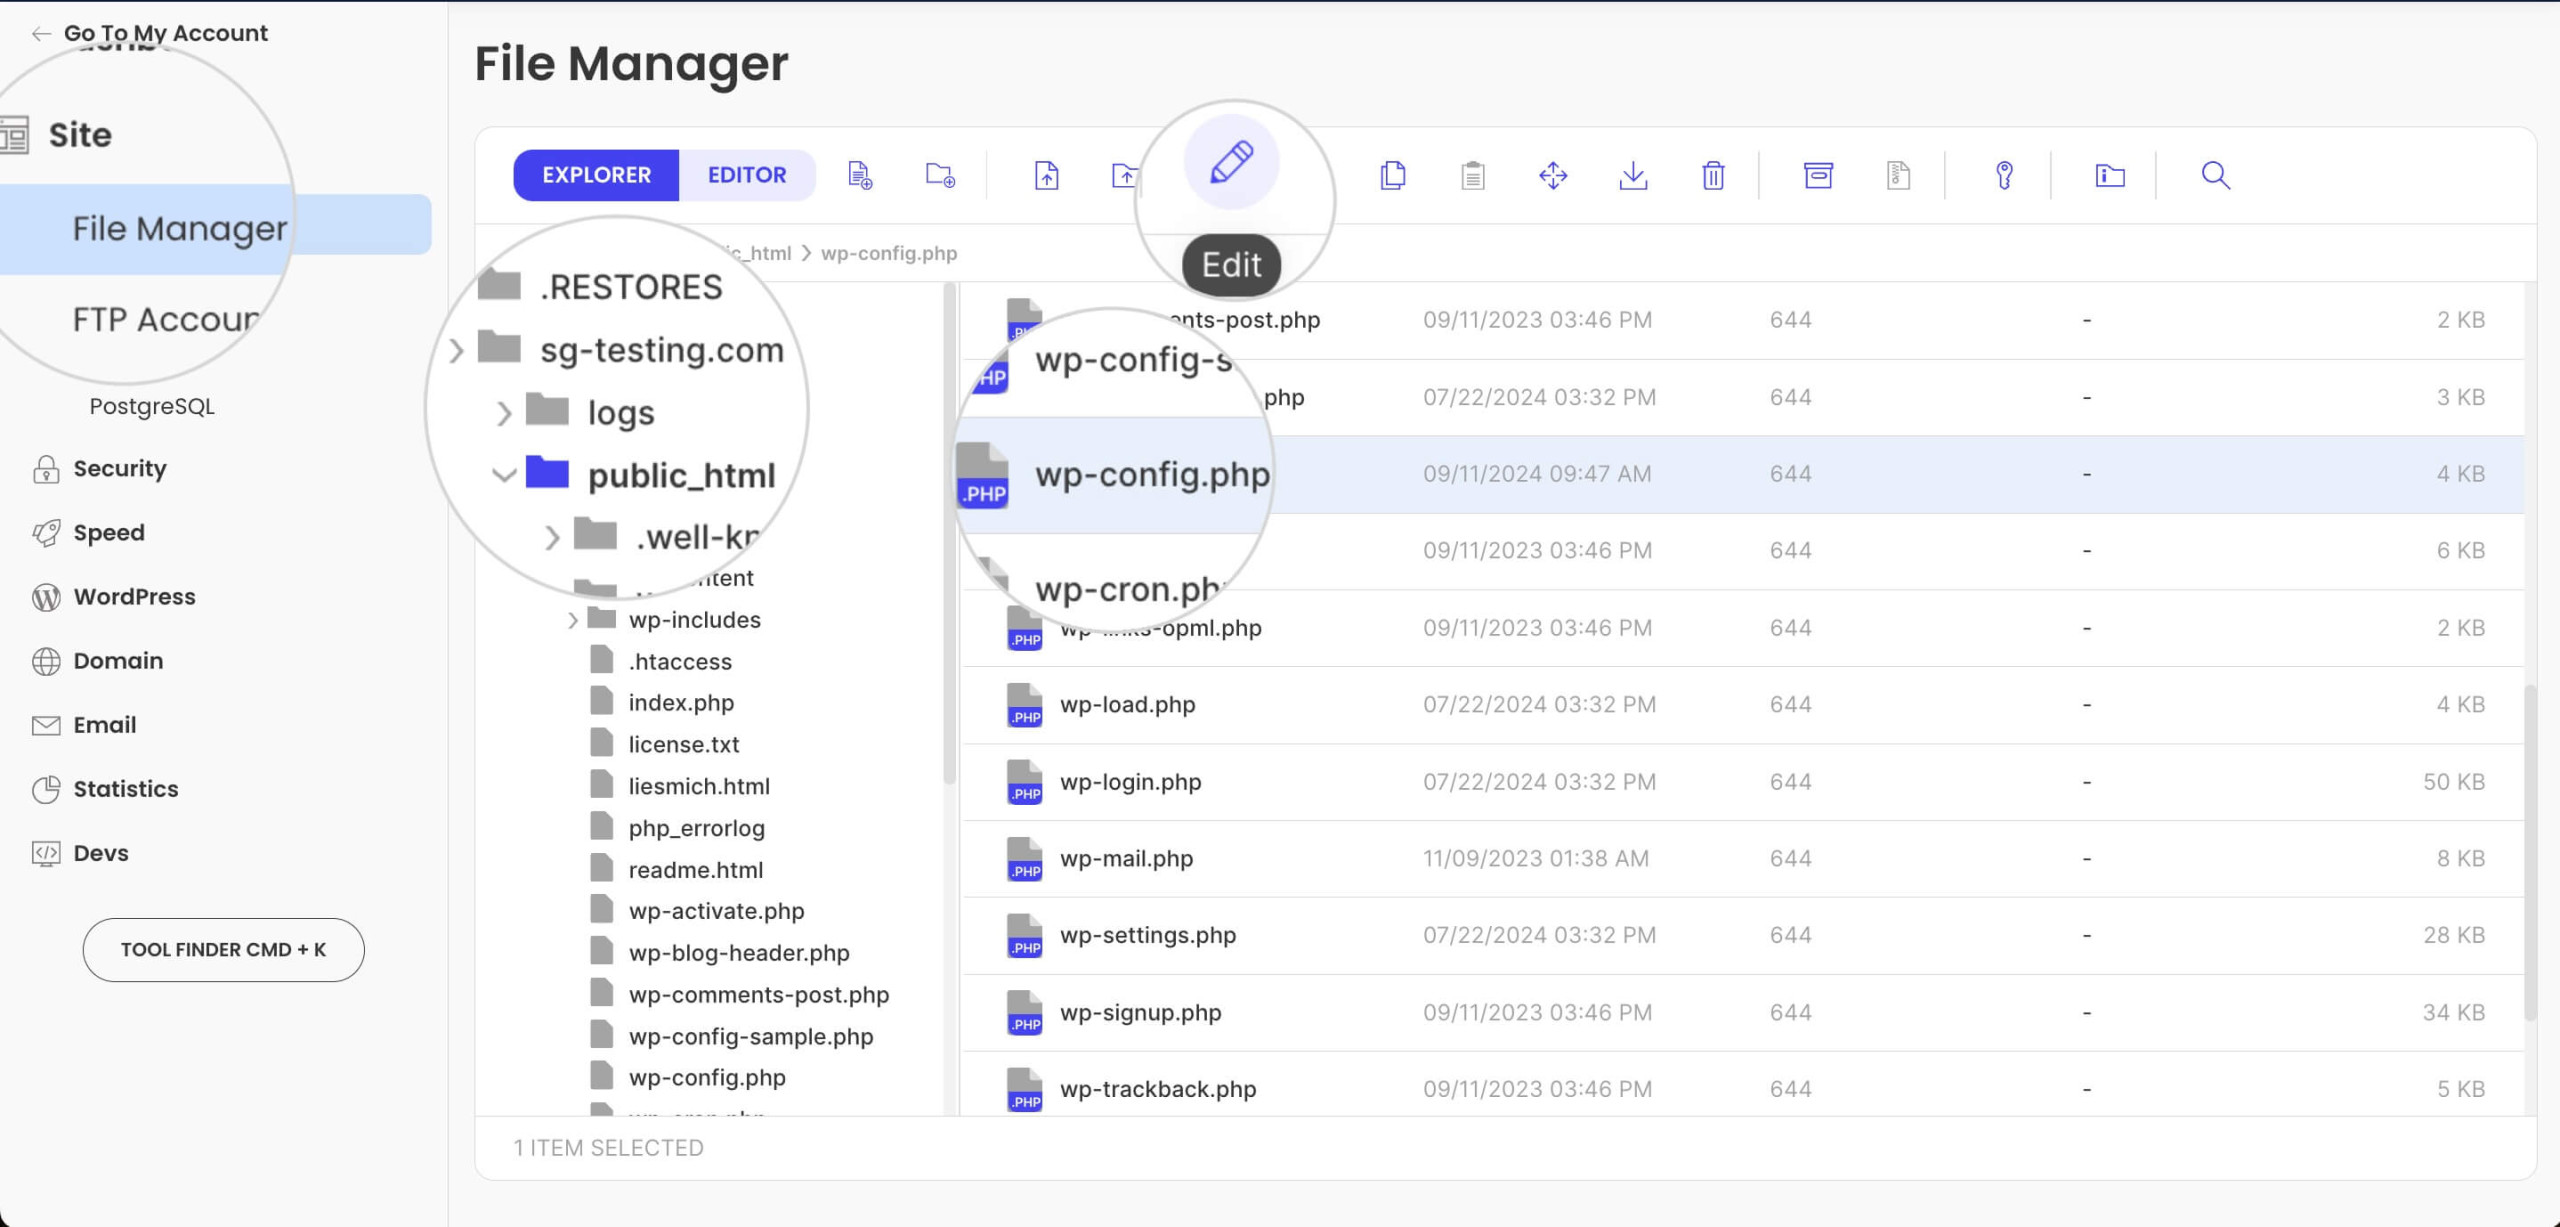The image size is (2560, 1227).
Task: Select the highlighted wp-config.php file row
Action: coord(1742,474)
